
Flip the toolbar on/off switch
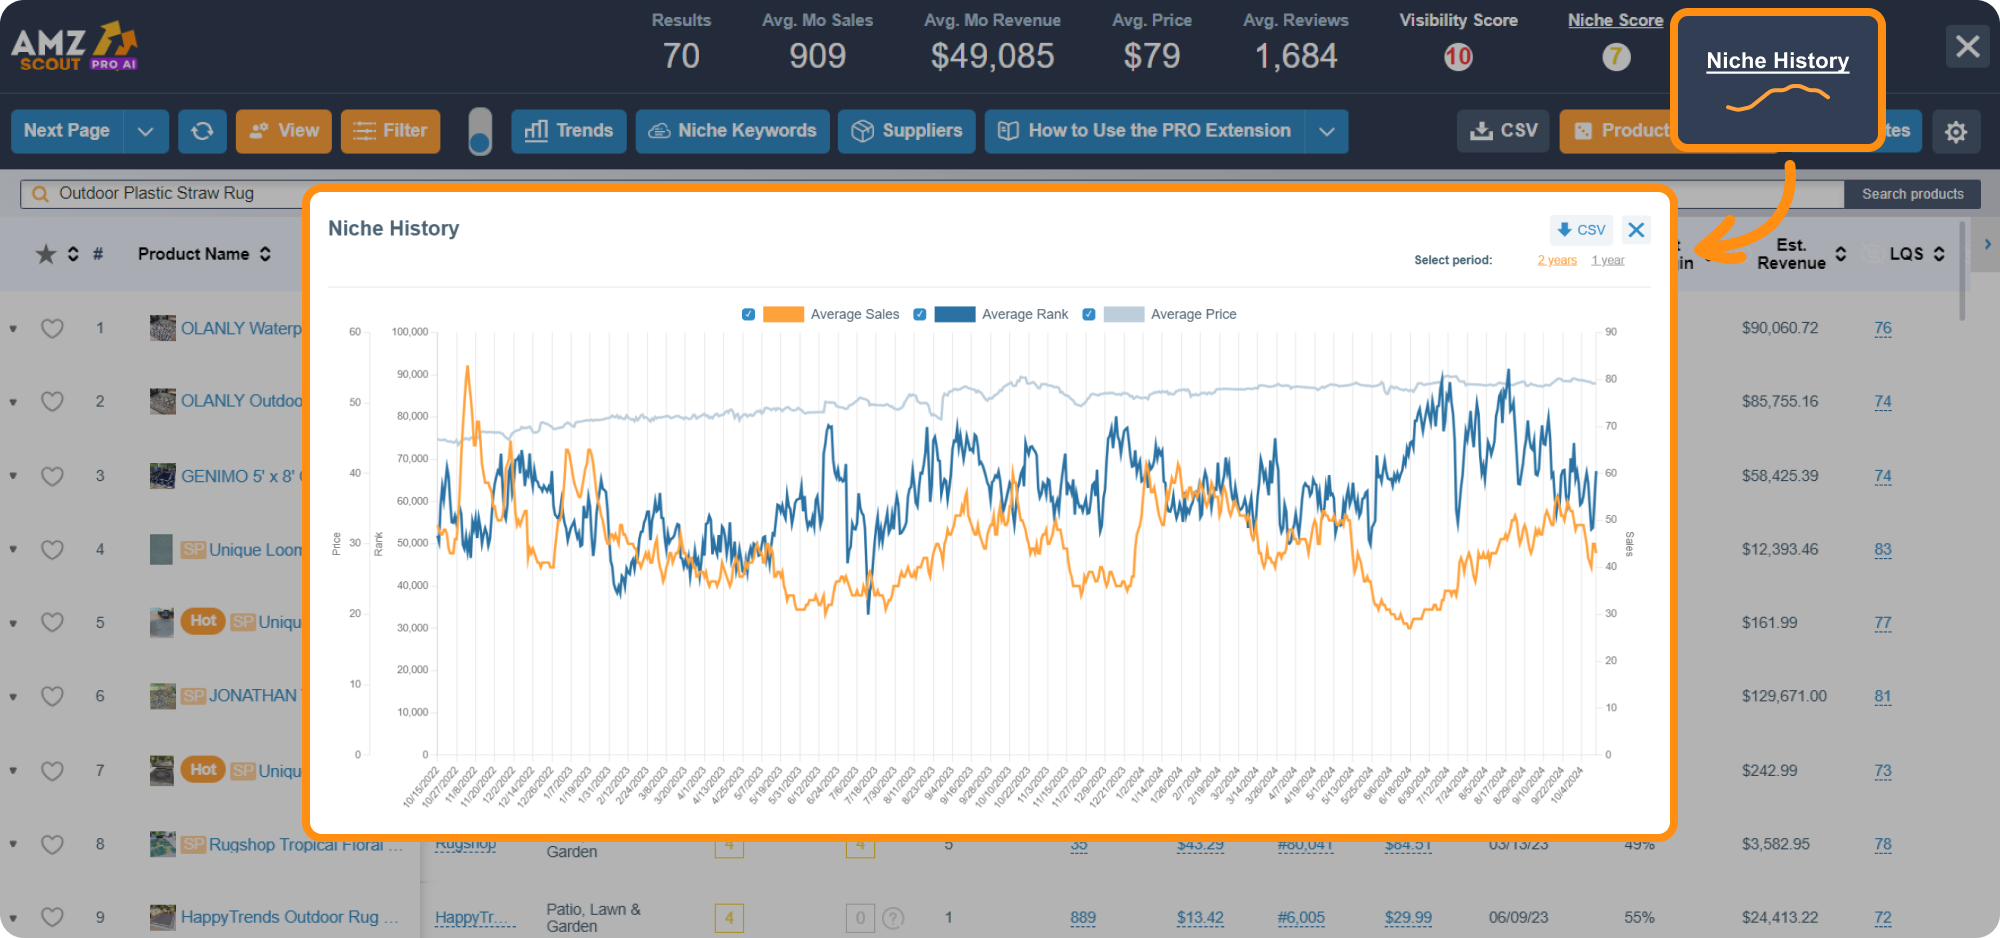(x=480, y=130)
